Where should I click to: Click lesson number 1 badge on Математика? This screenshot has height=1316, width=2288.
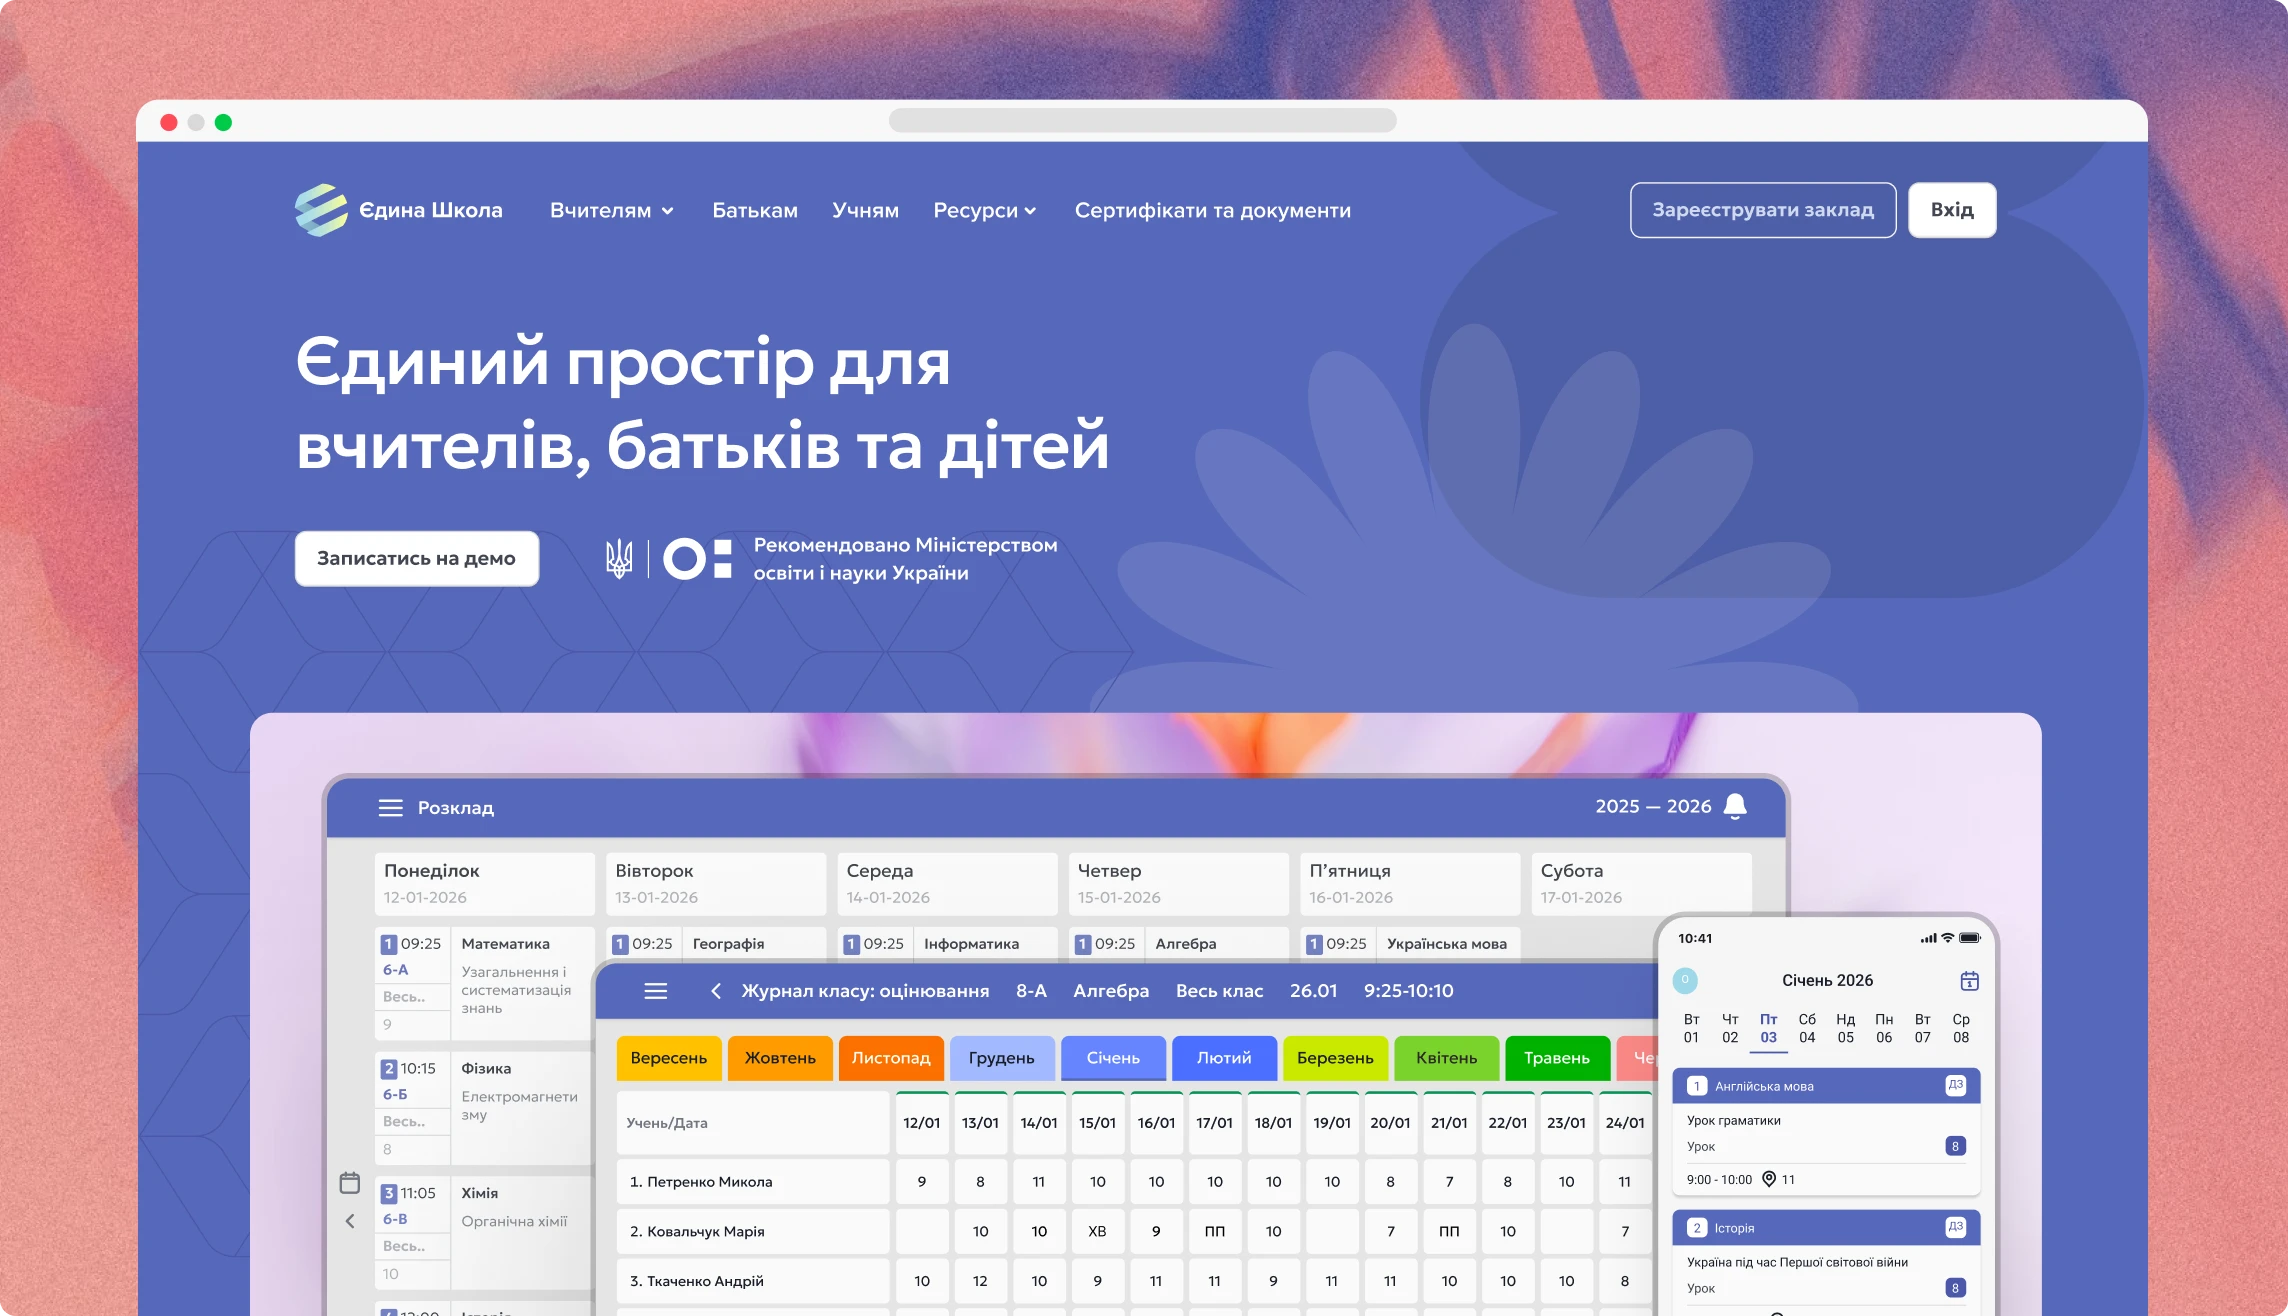[389, 944]
